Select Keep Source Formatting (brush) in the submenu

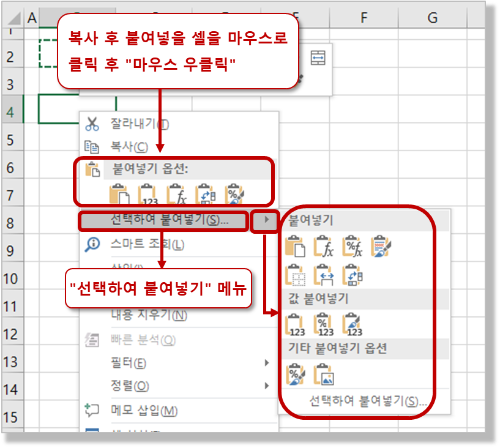[381, 247]
